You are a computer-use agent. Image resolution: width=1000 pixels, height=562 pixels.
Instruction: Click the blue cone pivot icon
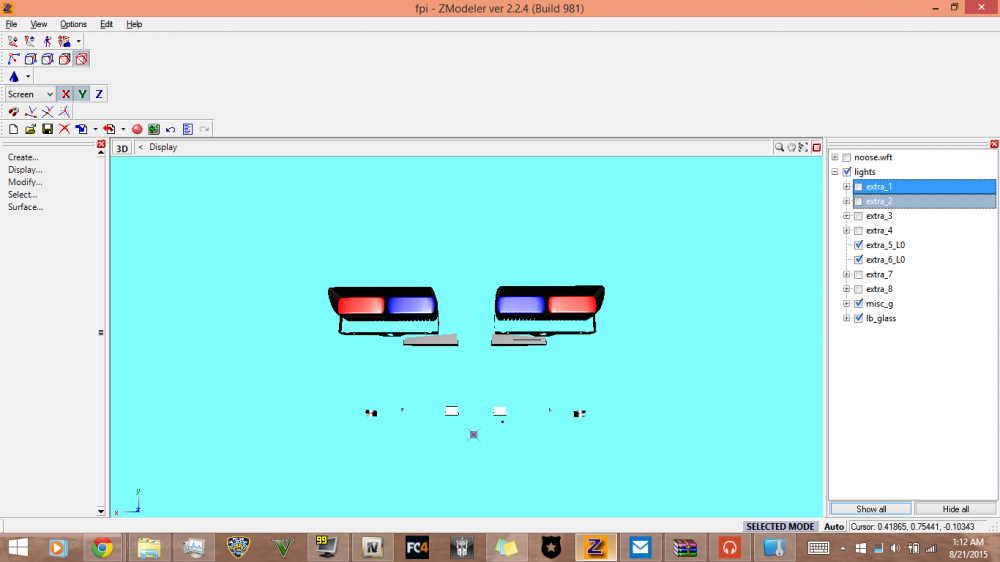tap(13, 77)
